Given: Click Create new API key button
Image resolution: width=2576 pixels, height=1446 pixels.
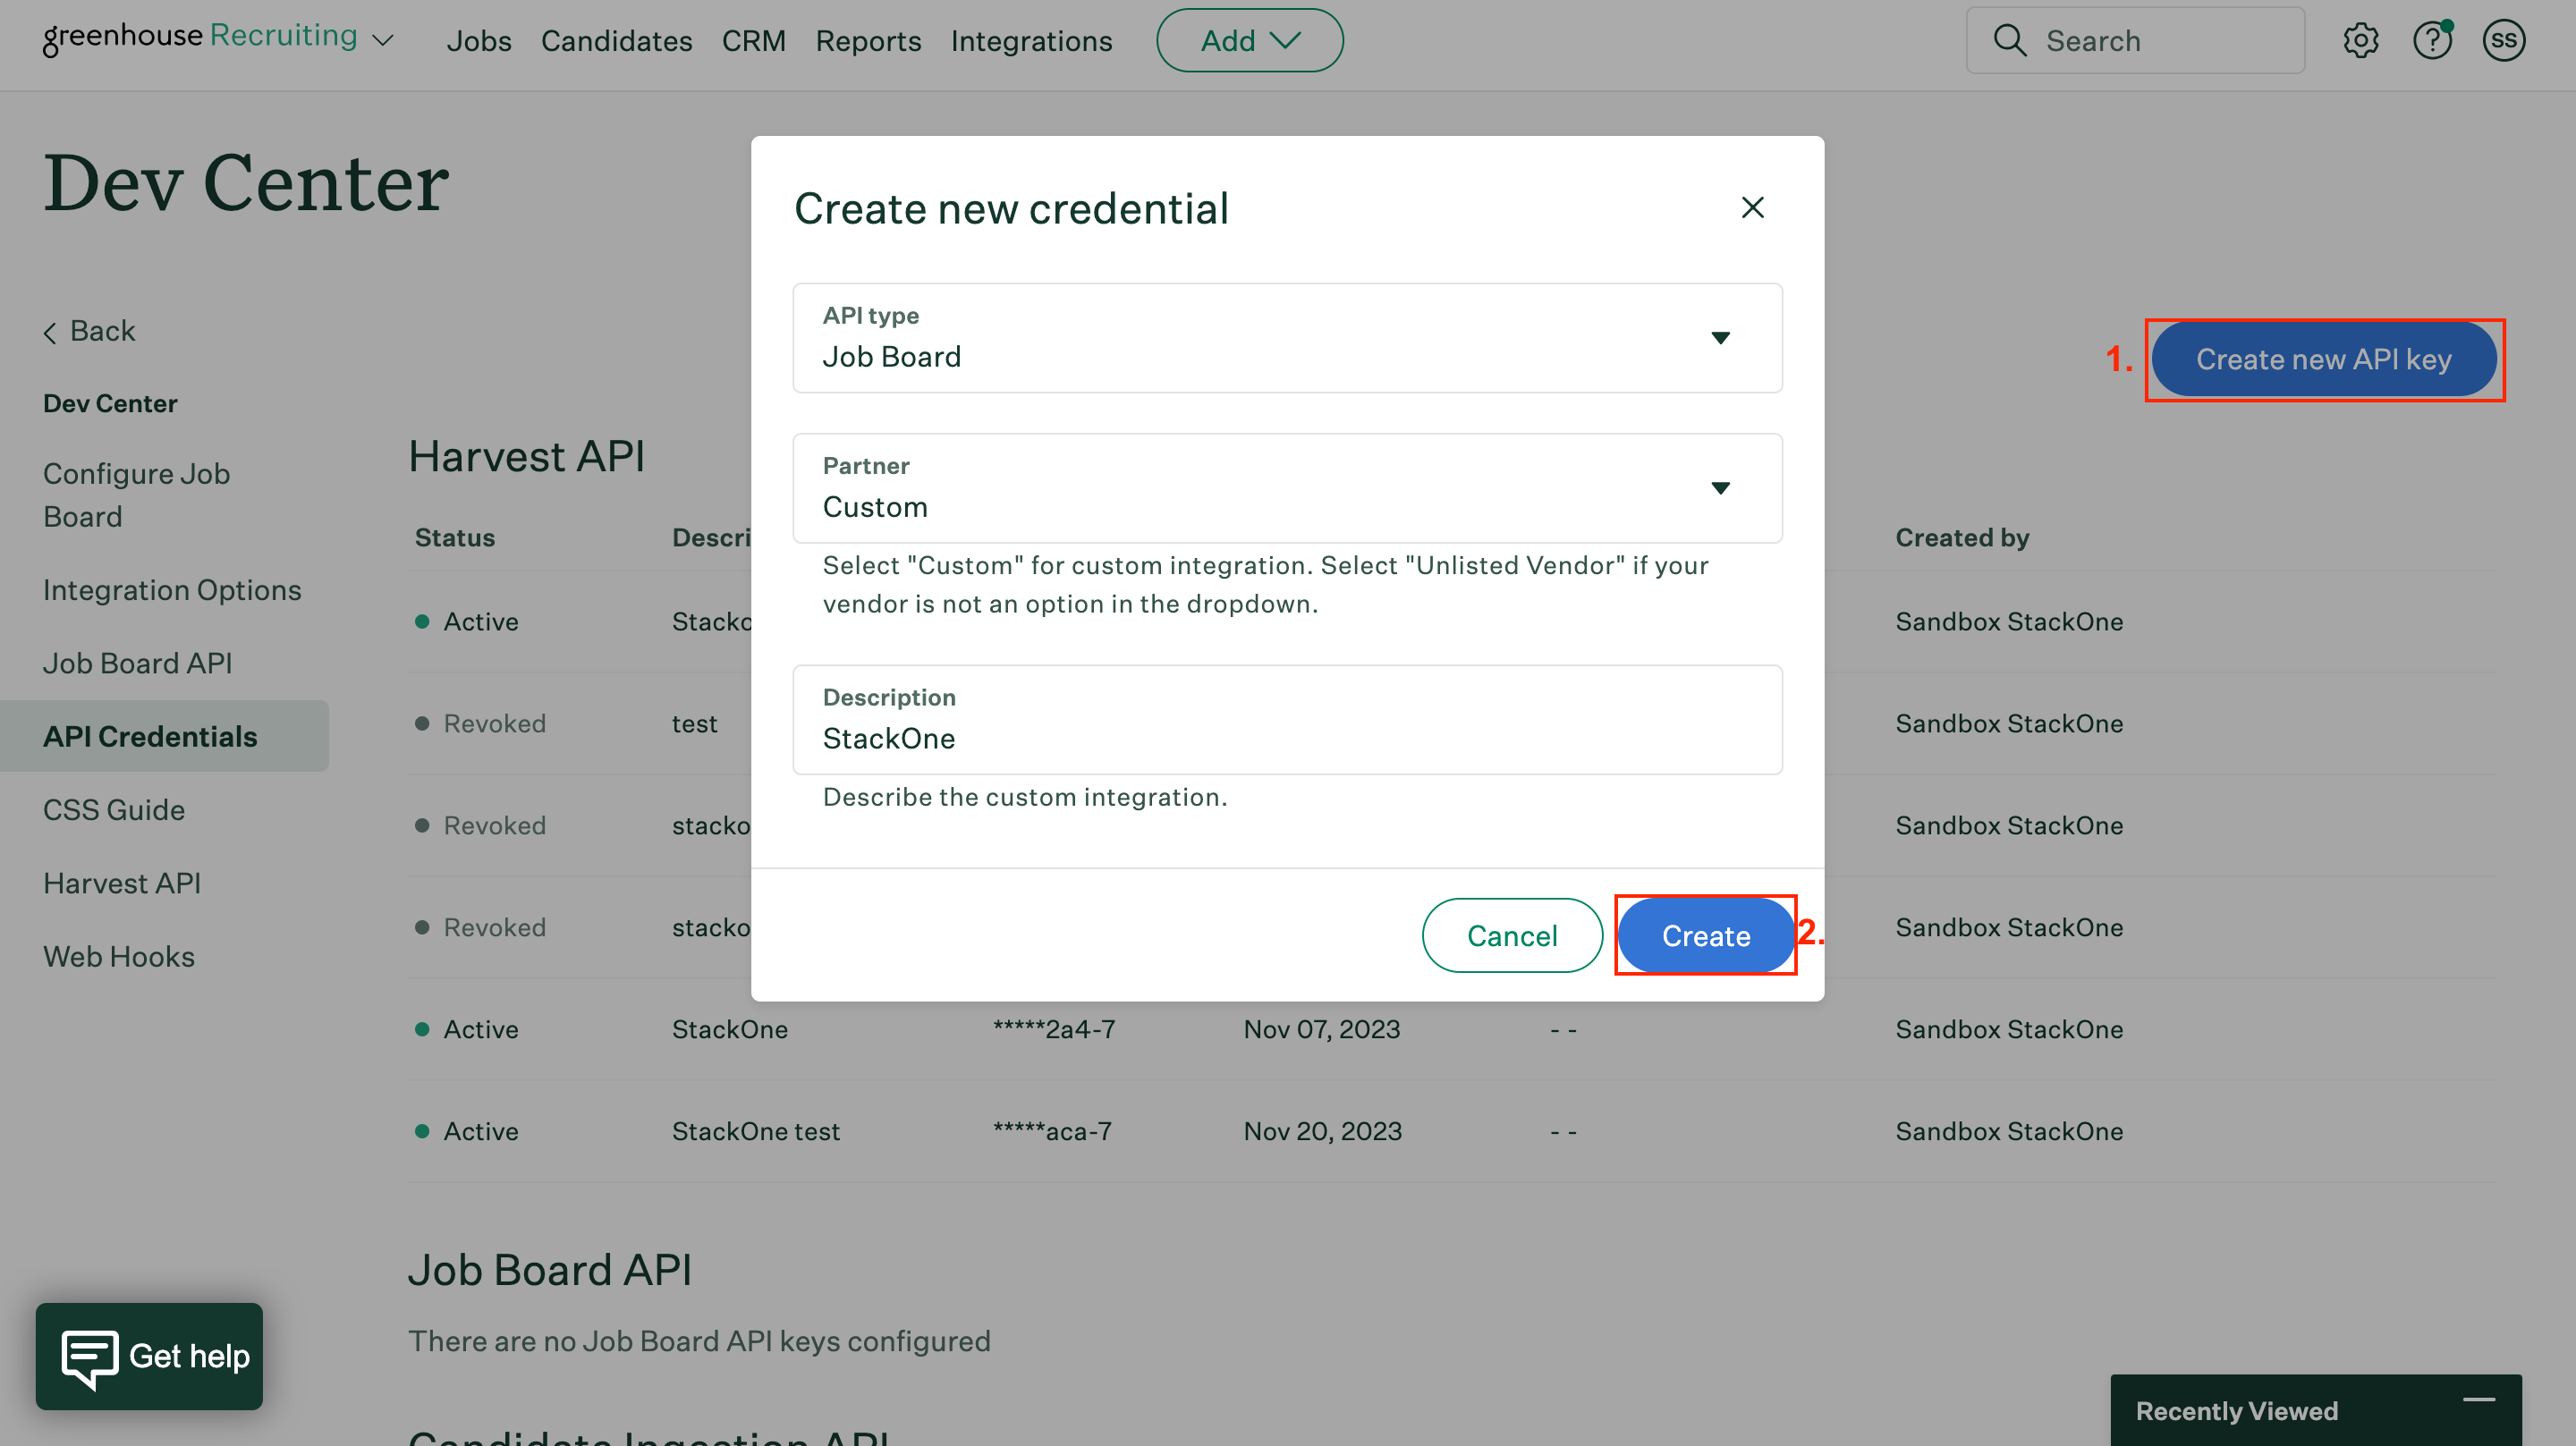Looking at the screenshot, I should click(x=2322, y=359).
